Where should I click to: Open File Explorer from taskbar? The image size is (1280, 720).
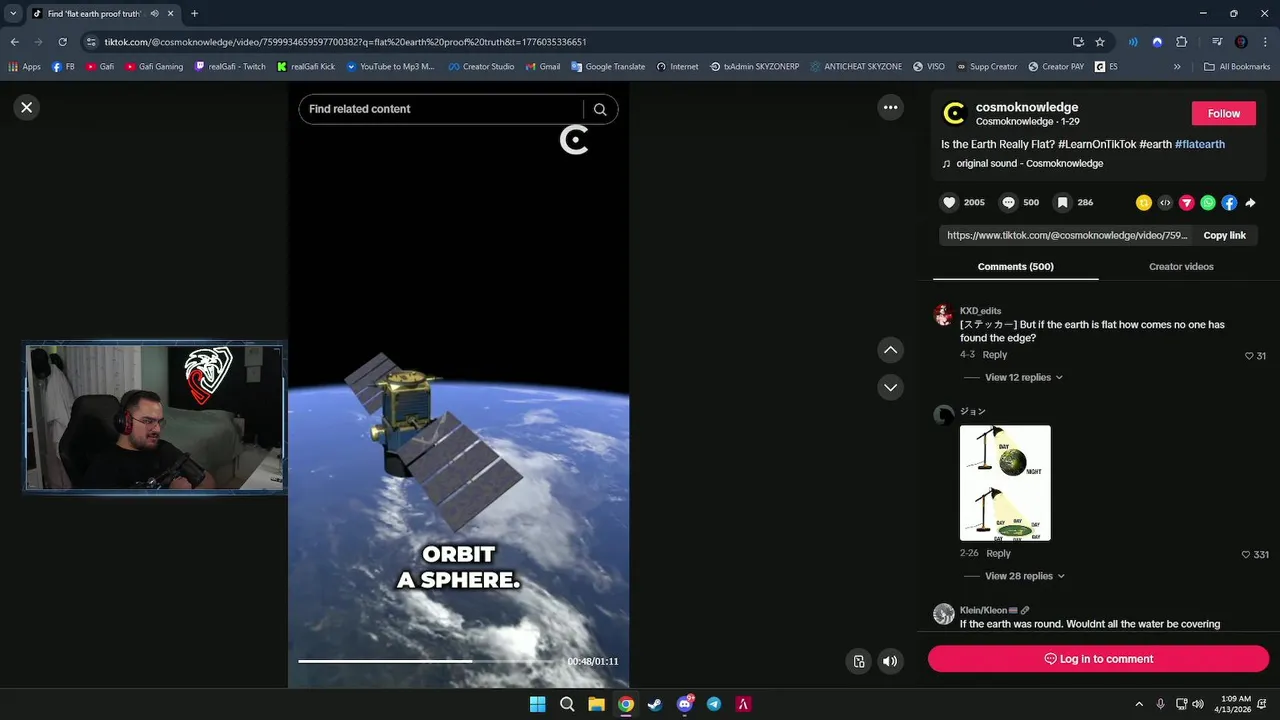pyautogui.click(x=596, y=704)
